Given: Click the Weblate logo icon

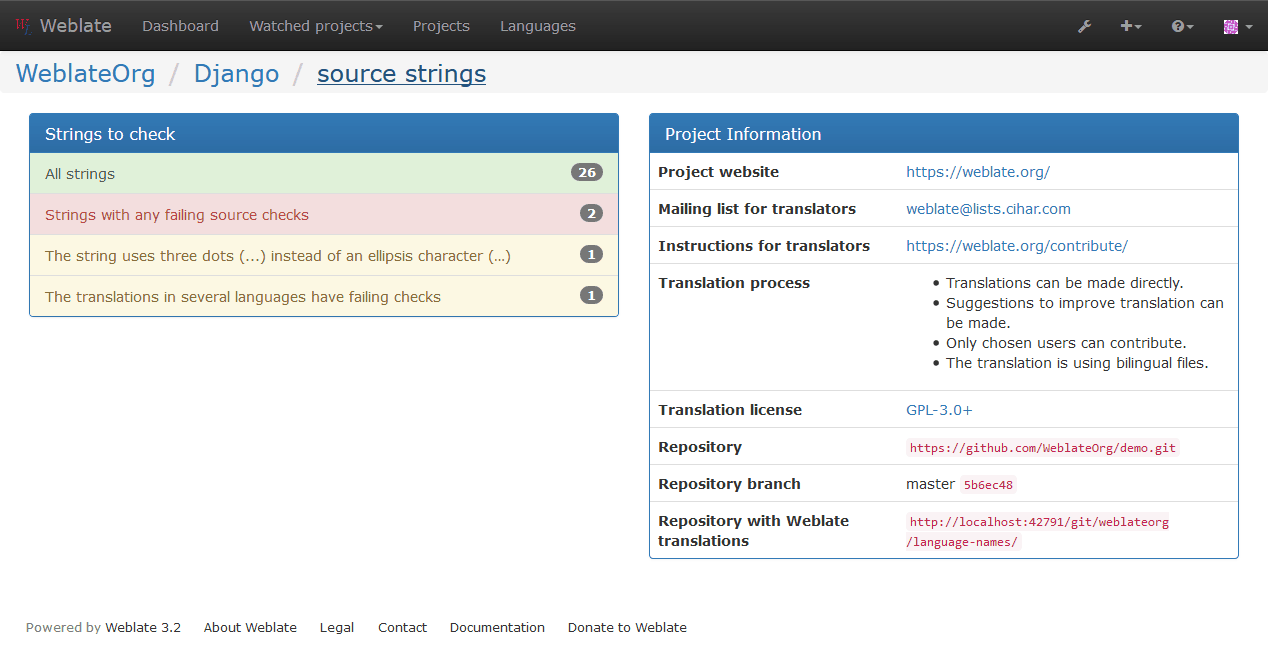Looking at the screenshot, I should click(x=24, y=26).
